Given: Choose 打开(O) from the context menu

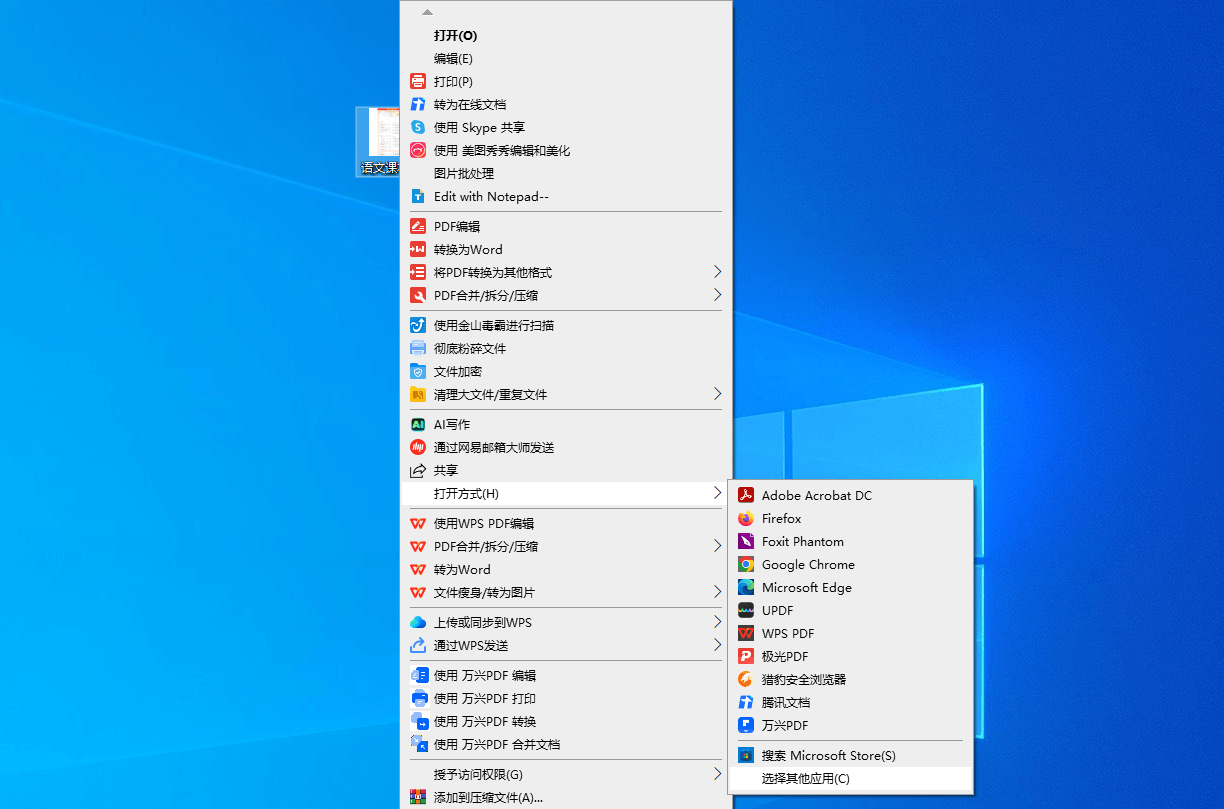Looking at the screenshot, I should (x=565, y=36).
